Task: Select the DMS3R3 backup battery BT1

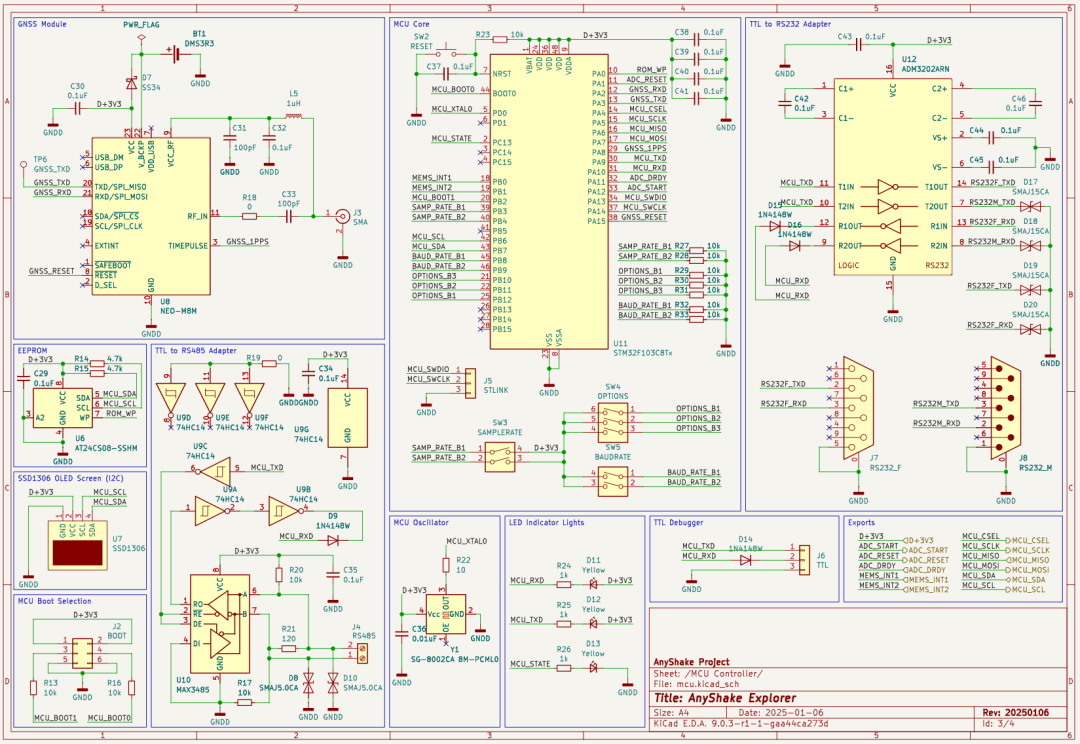Action: (176, 53)
